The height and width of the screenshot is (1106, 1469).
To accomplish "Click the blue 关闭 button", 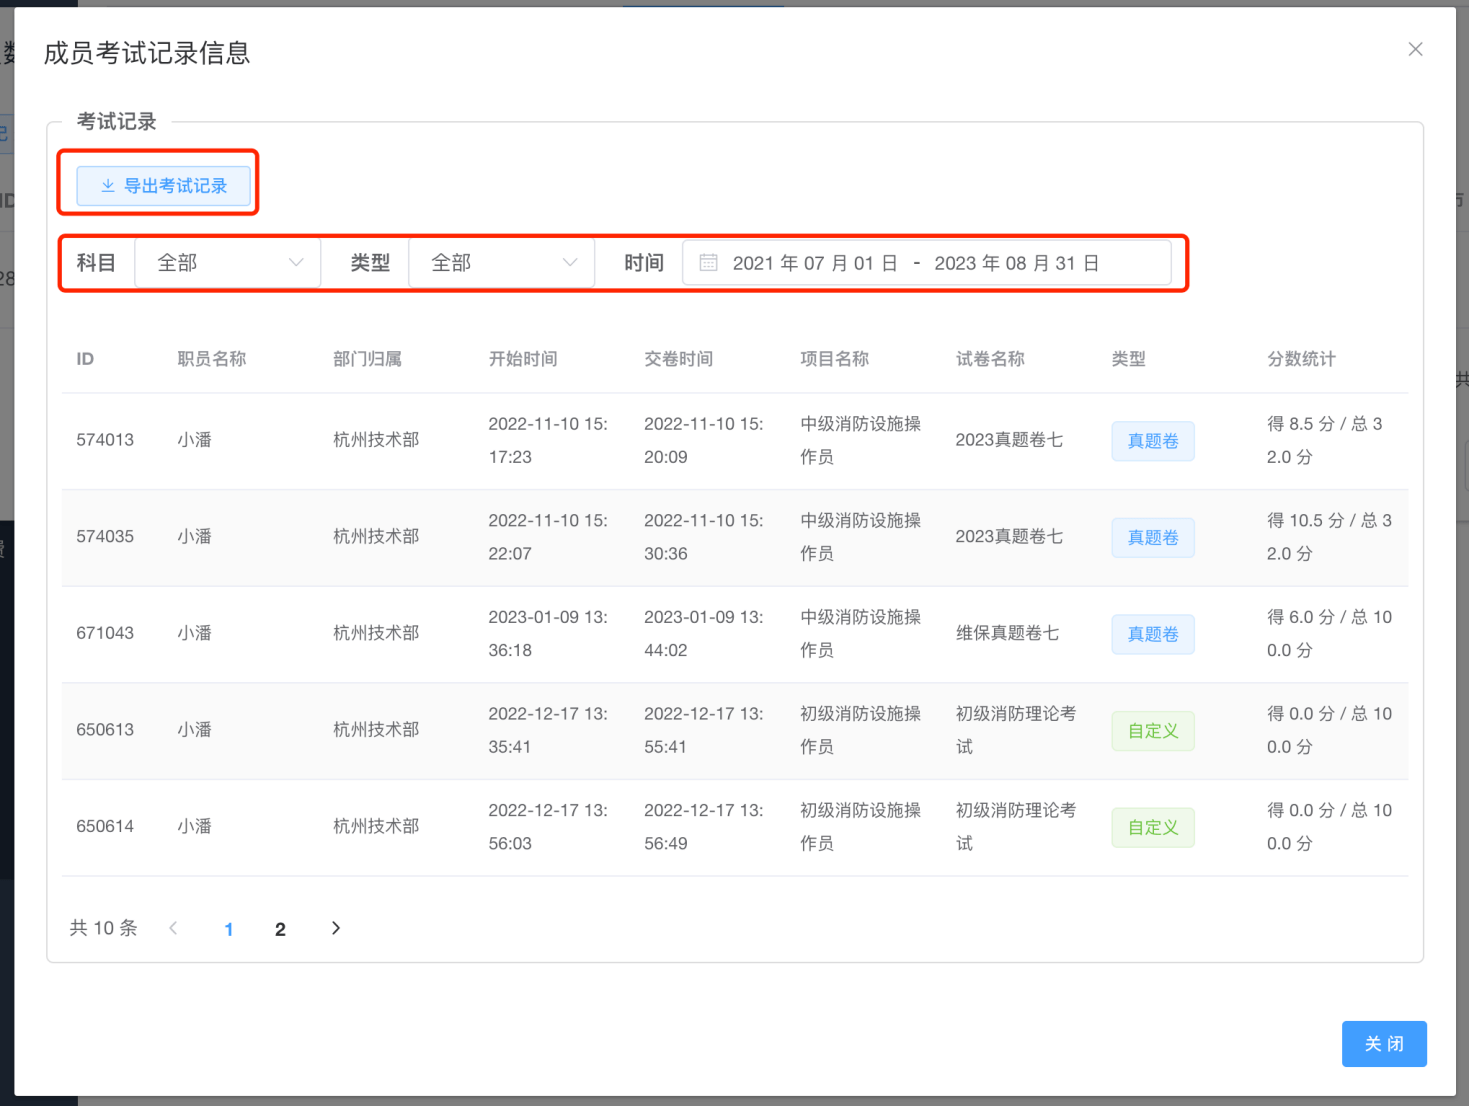I will (1384, 1044).
